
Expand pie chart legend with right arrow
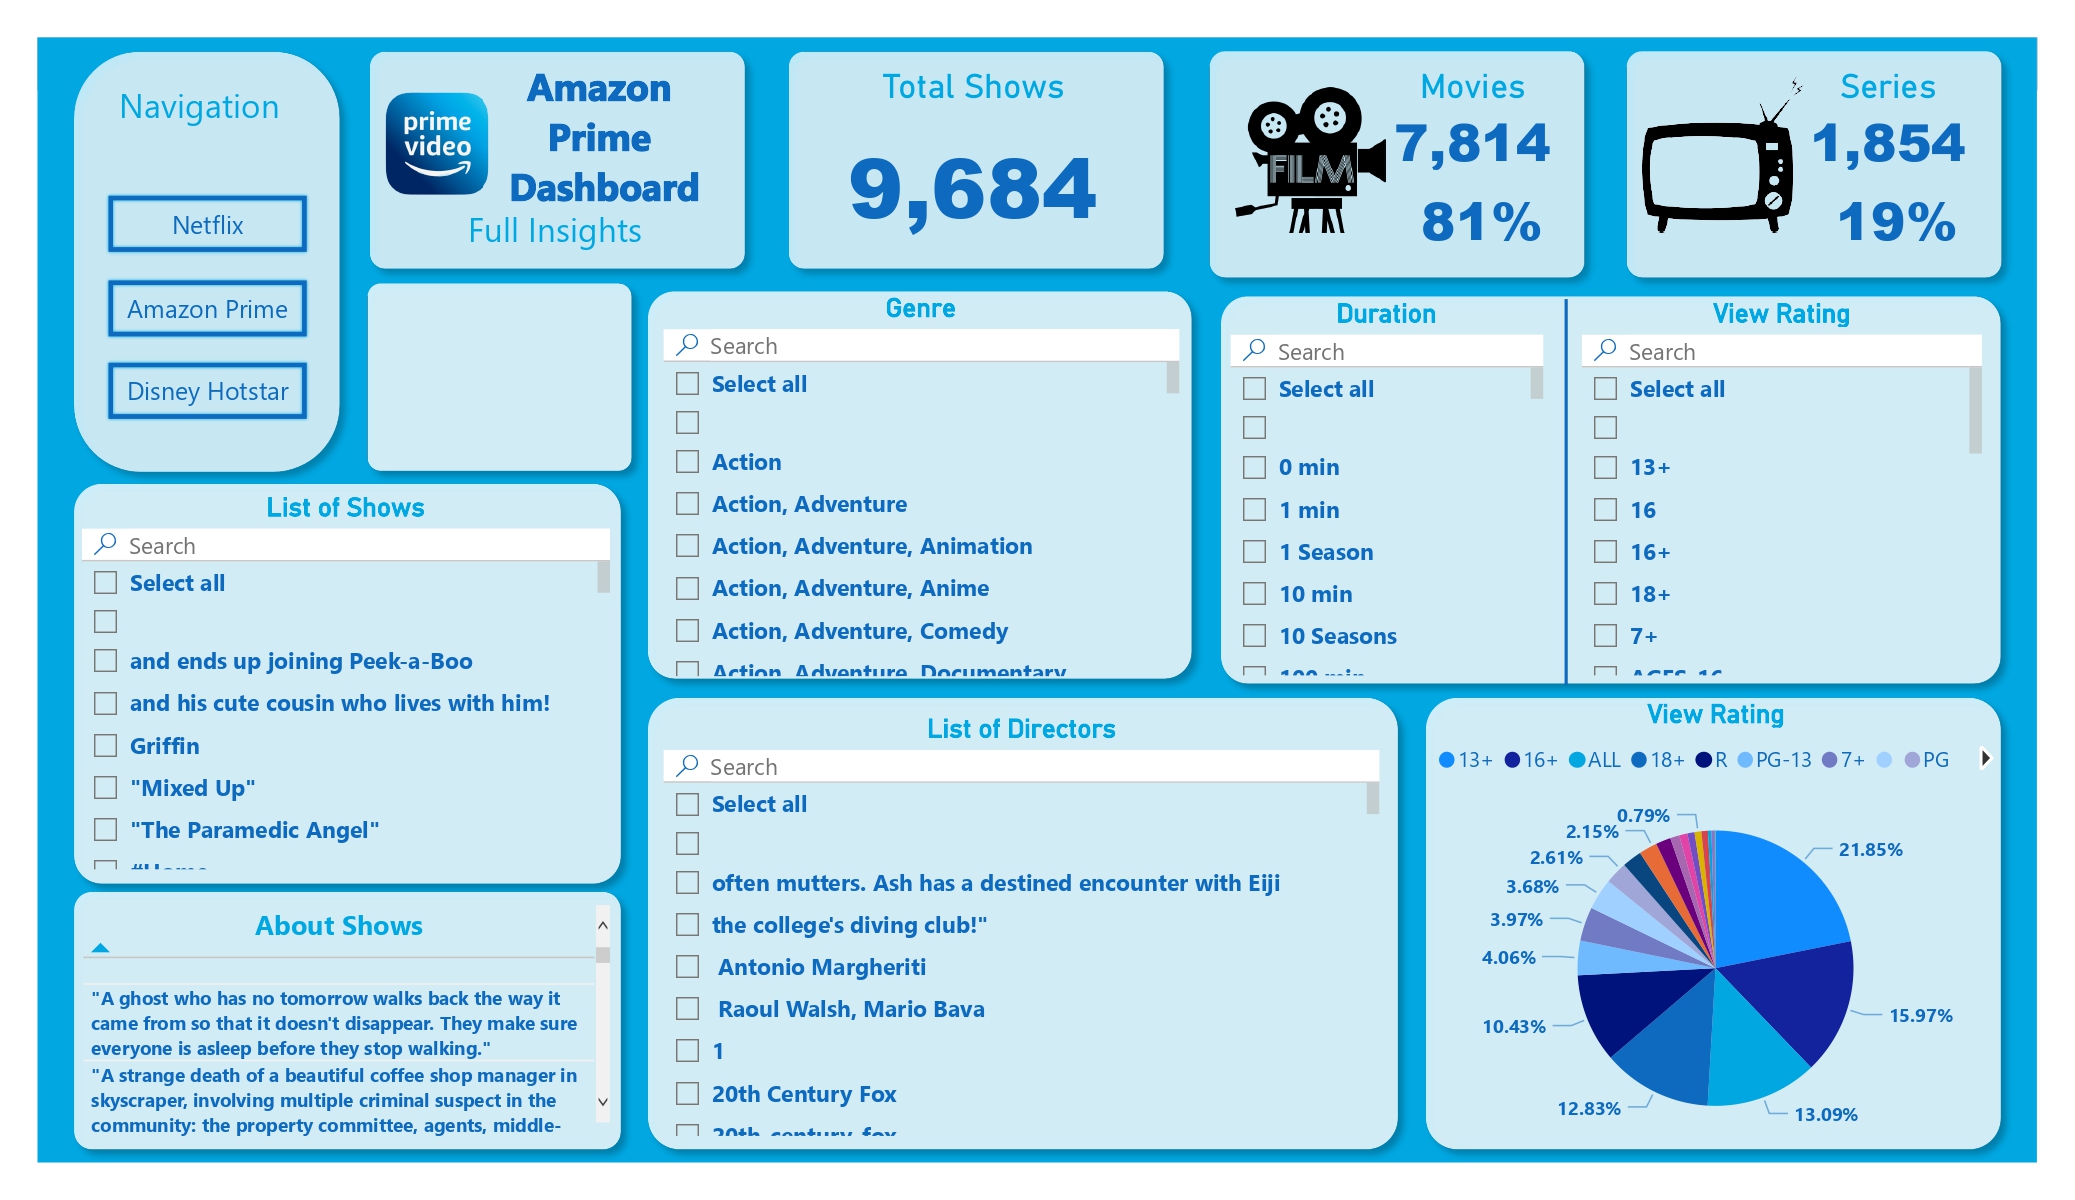click(x=1985, y=759)
